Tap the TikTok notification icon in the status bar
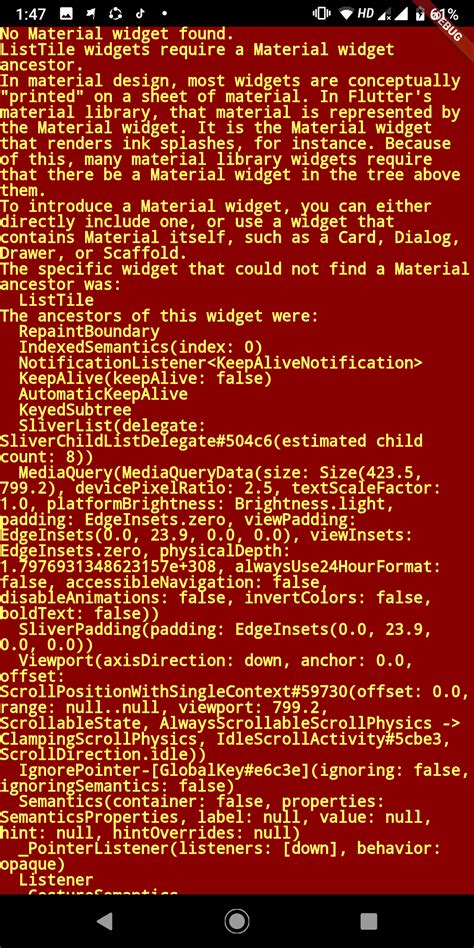The image size is (474, 948). (x=140, y=13)
